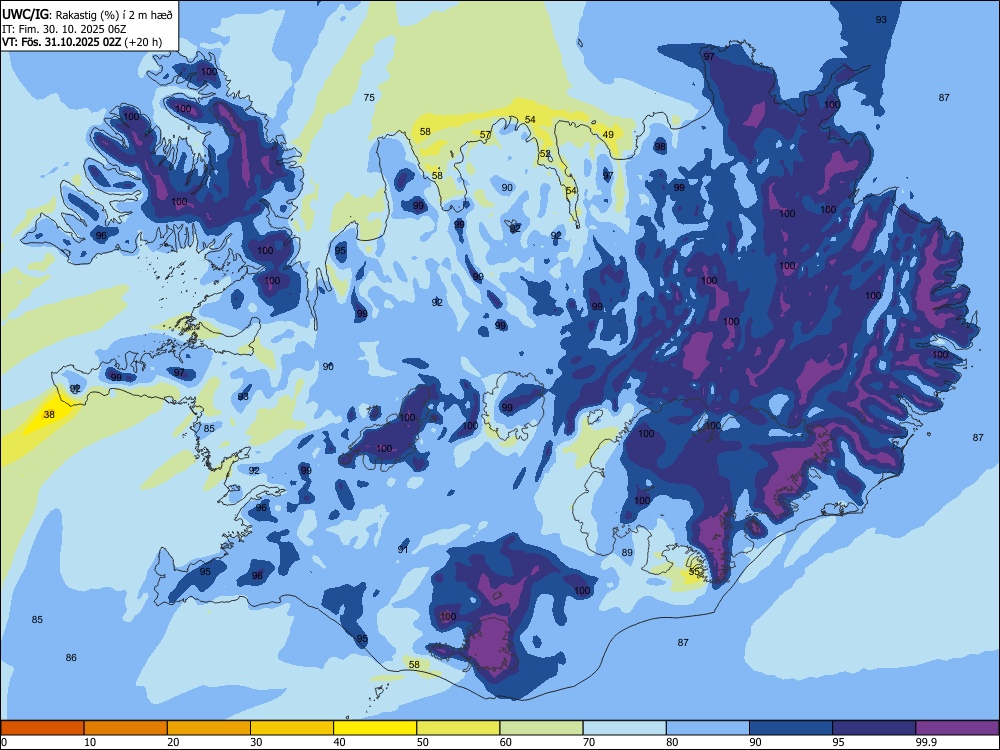Click the value 93 over the ocean
The image size is (1000, 750).
point(881,20)
